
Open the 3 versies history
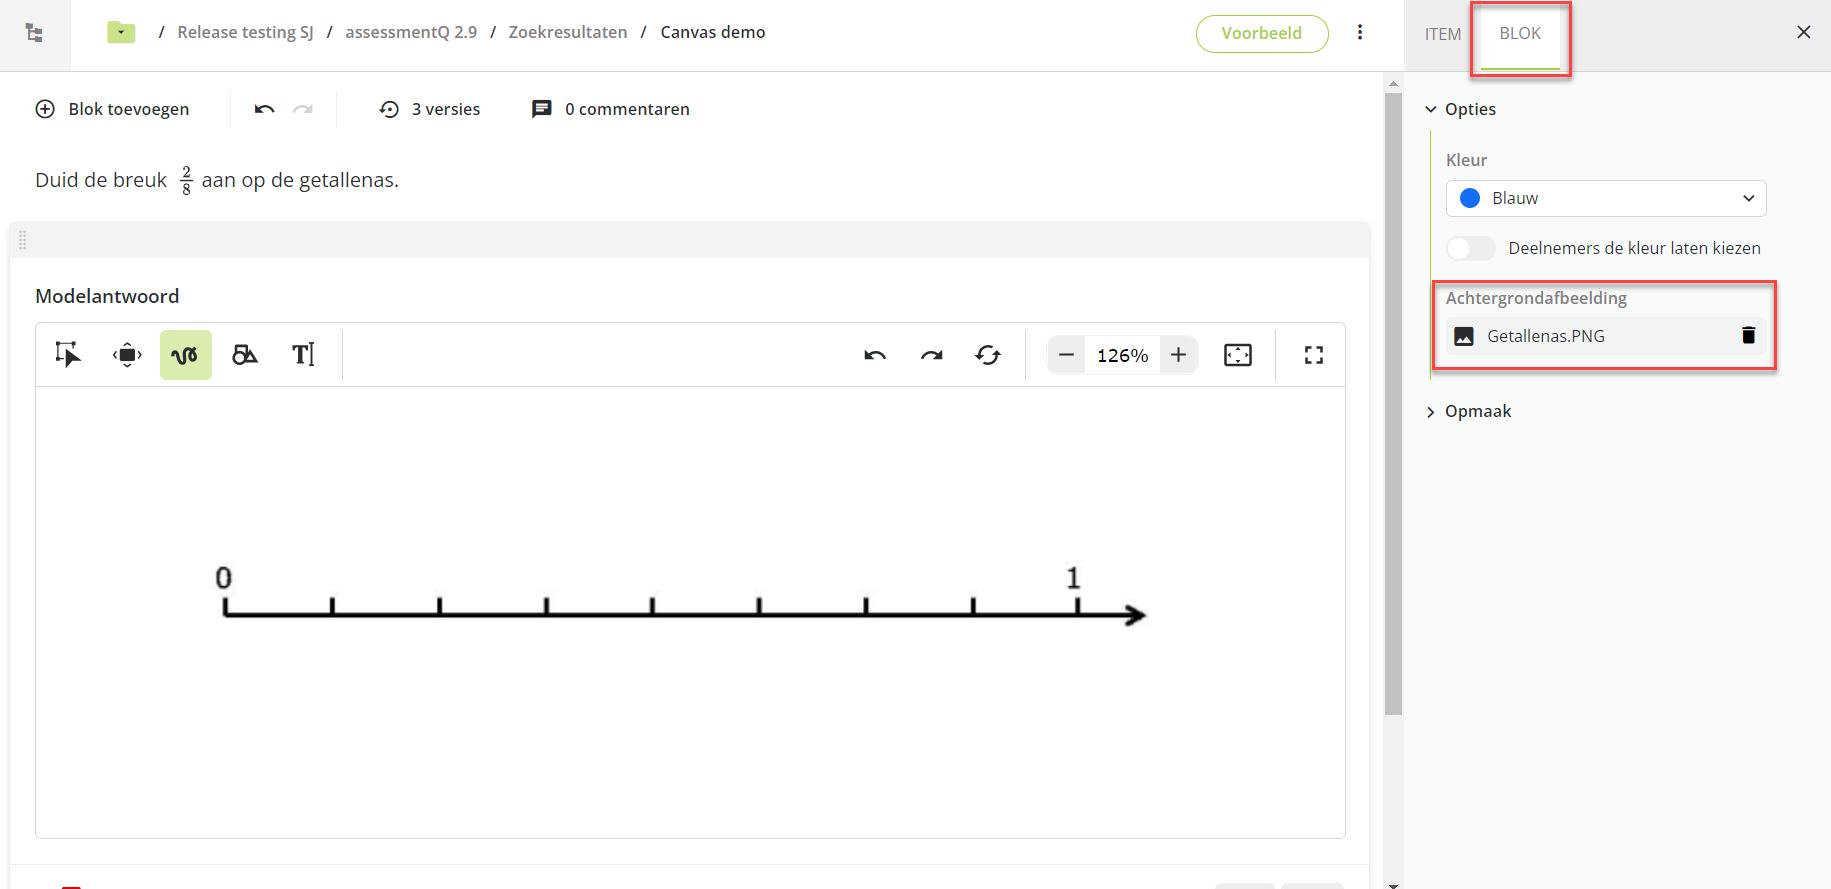pos(430,109)
